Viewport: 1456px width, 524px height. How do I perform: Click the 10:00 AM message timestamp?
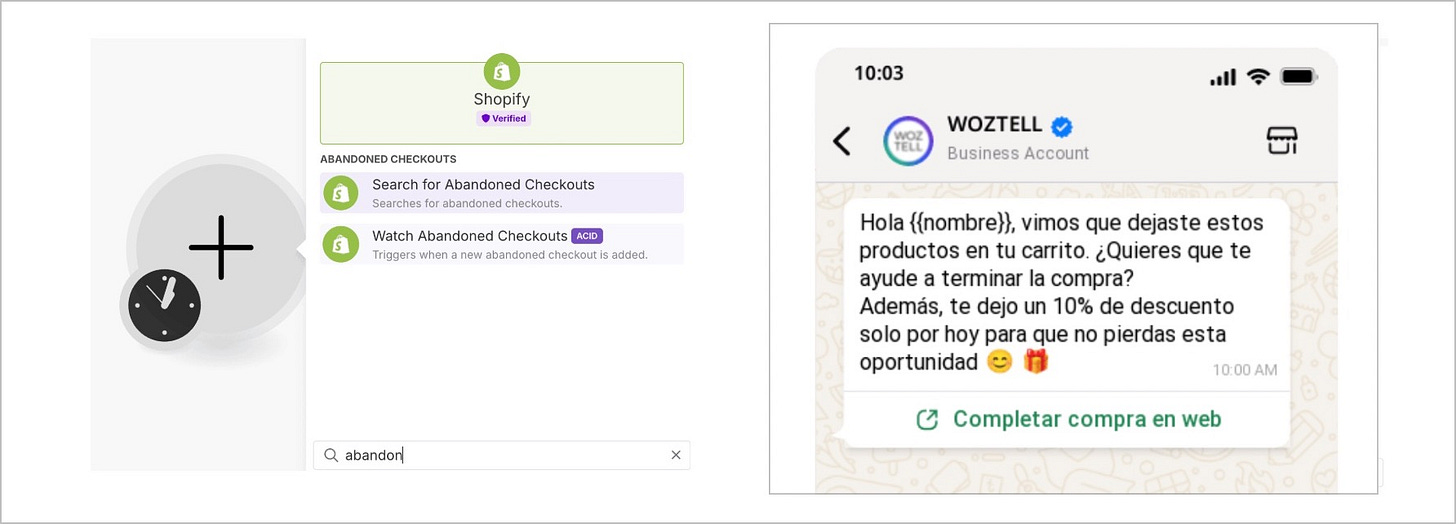point(1245,370)
